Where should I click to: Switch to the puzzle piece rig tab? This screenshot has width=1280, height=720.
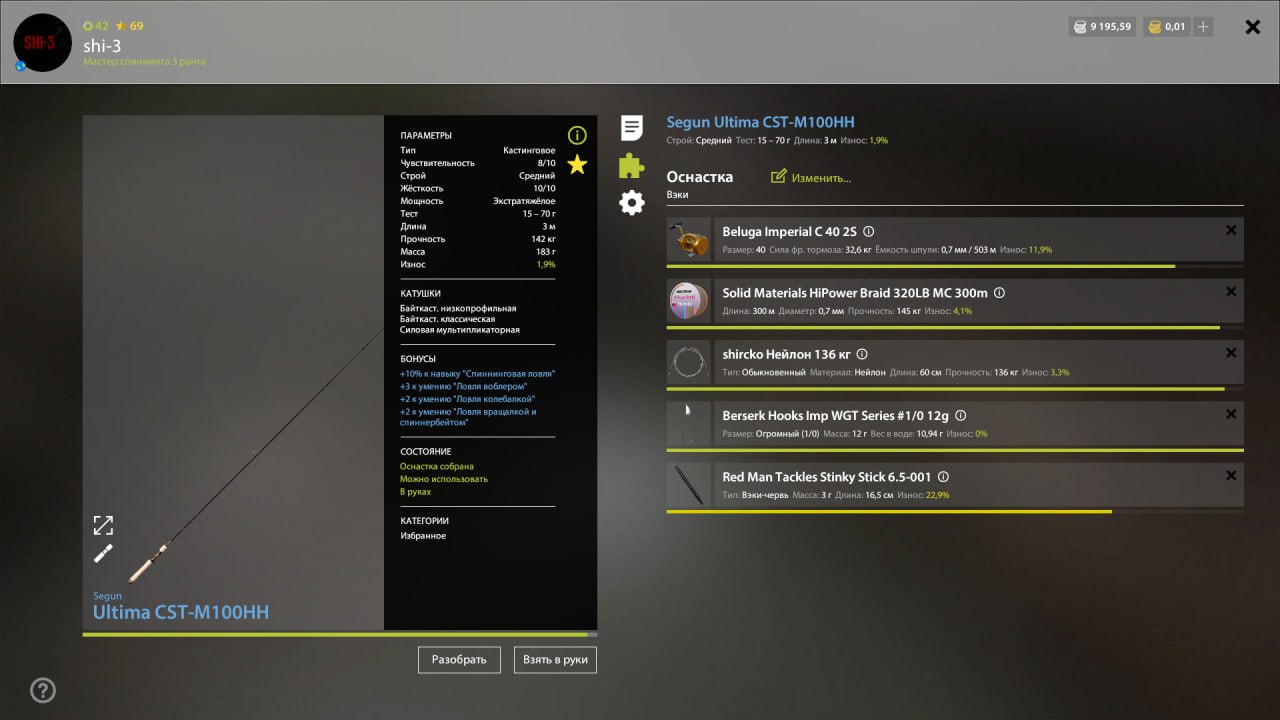(631, 166)
